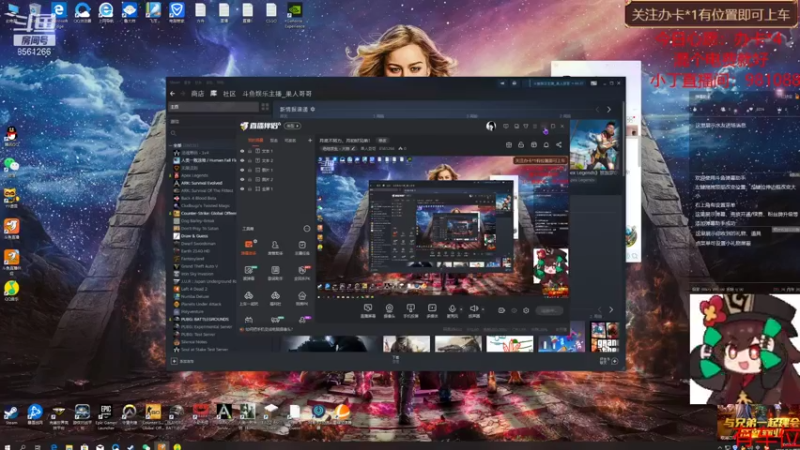Click the house-shaped tool icon in the toolbox
The image size is (800, 450).
point(302,297)
